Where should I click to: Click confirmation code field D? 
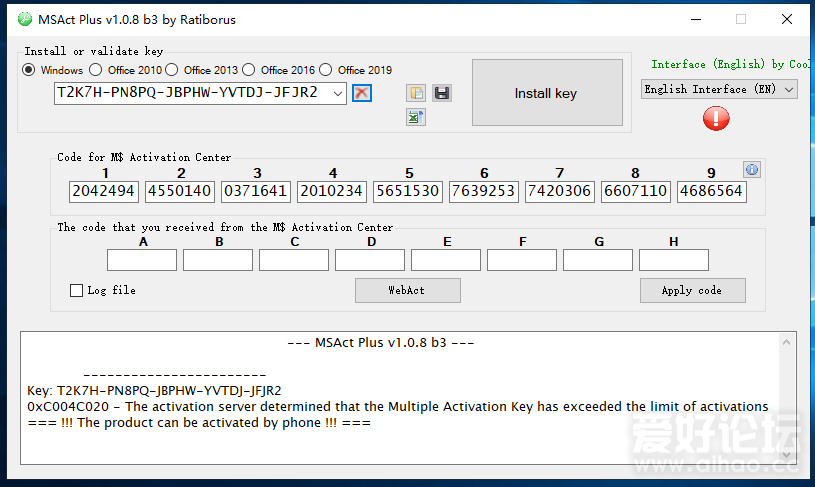pos(370,260)
